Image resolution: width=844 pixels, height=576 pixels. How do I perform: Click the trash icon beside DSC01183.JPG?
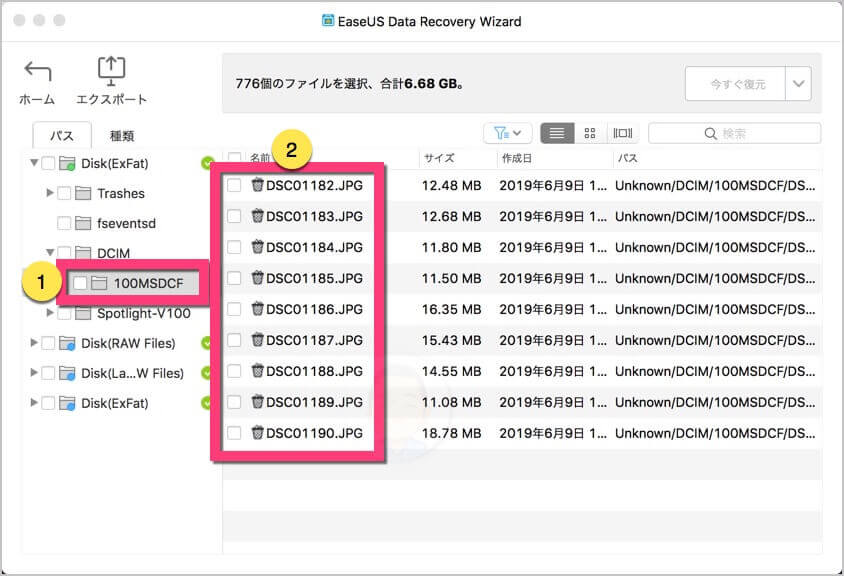[257, 216]
